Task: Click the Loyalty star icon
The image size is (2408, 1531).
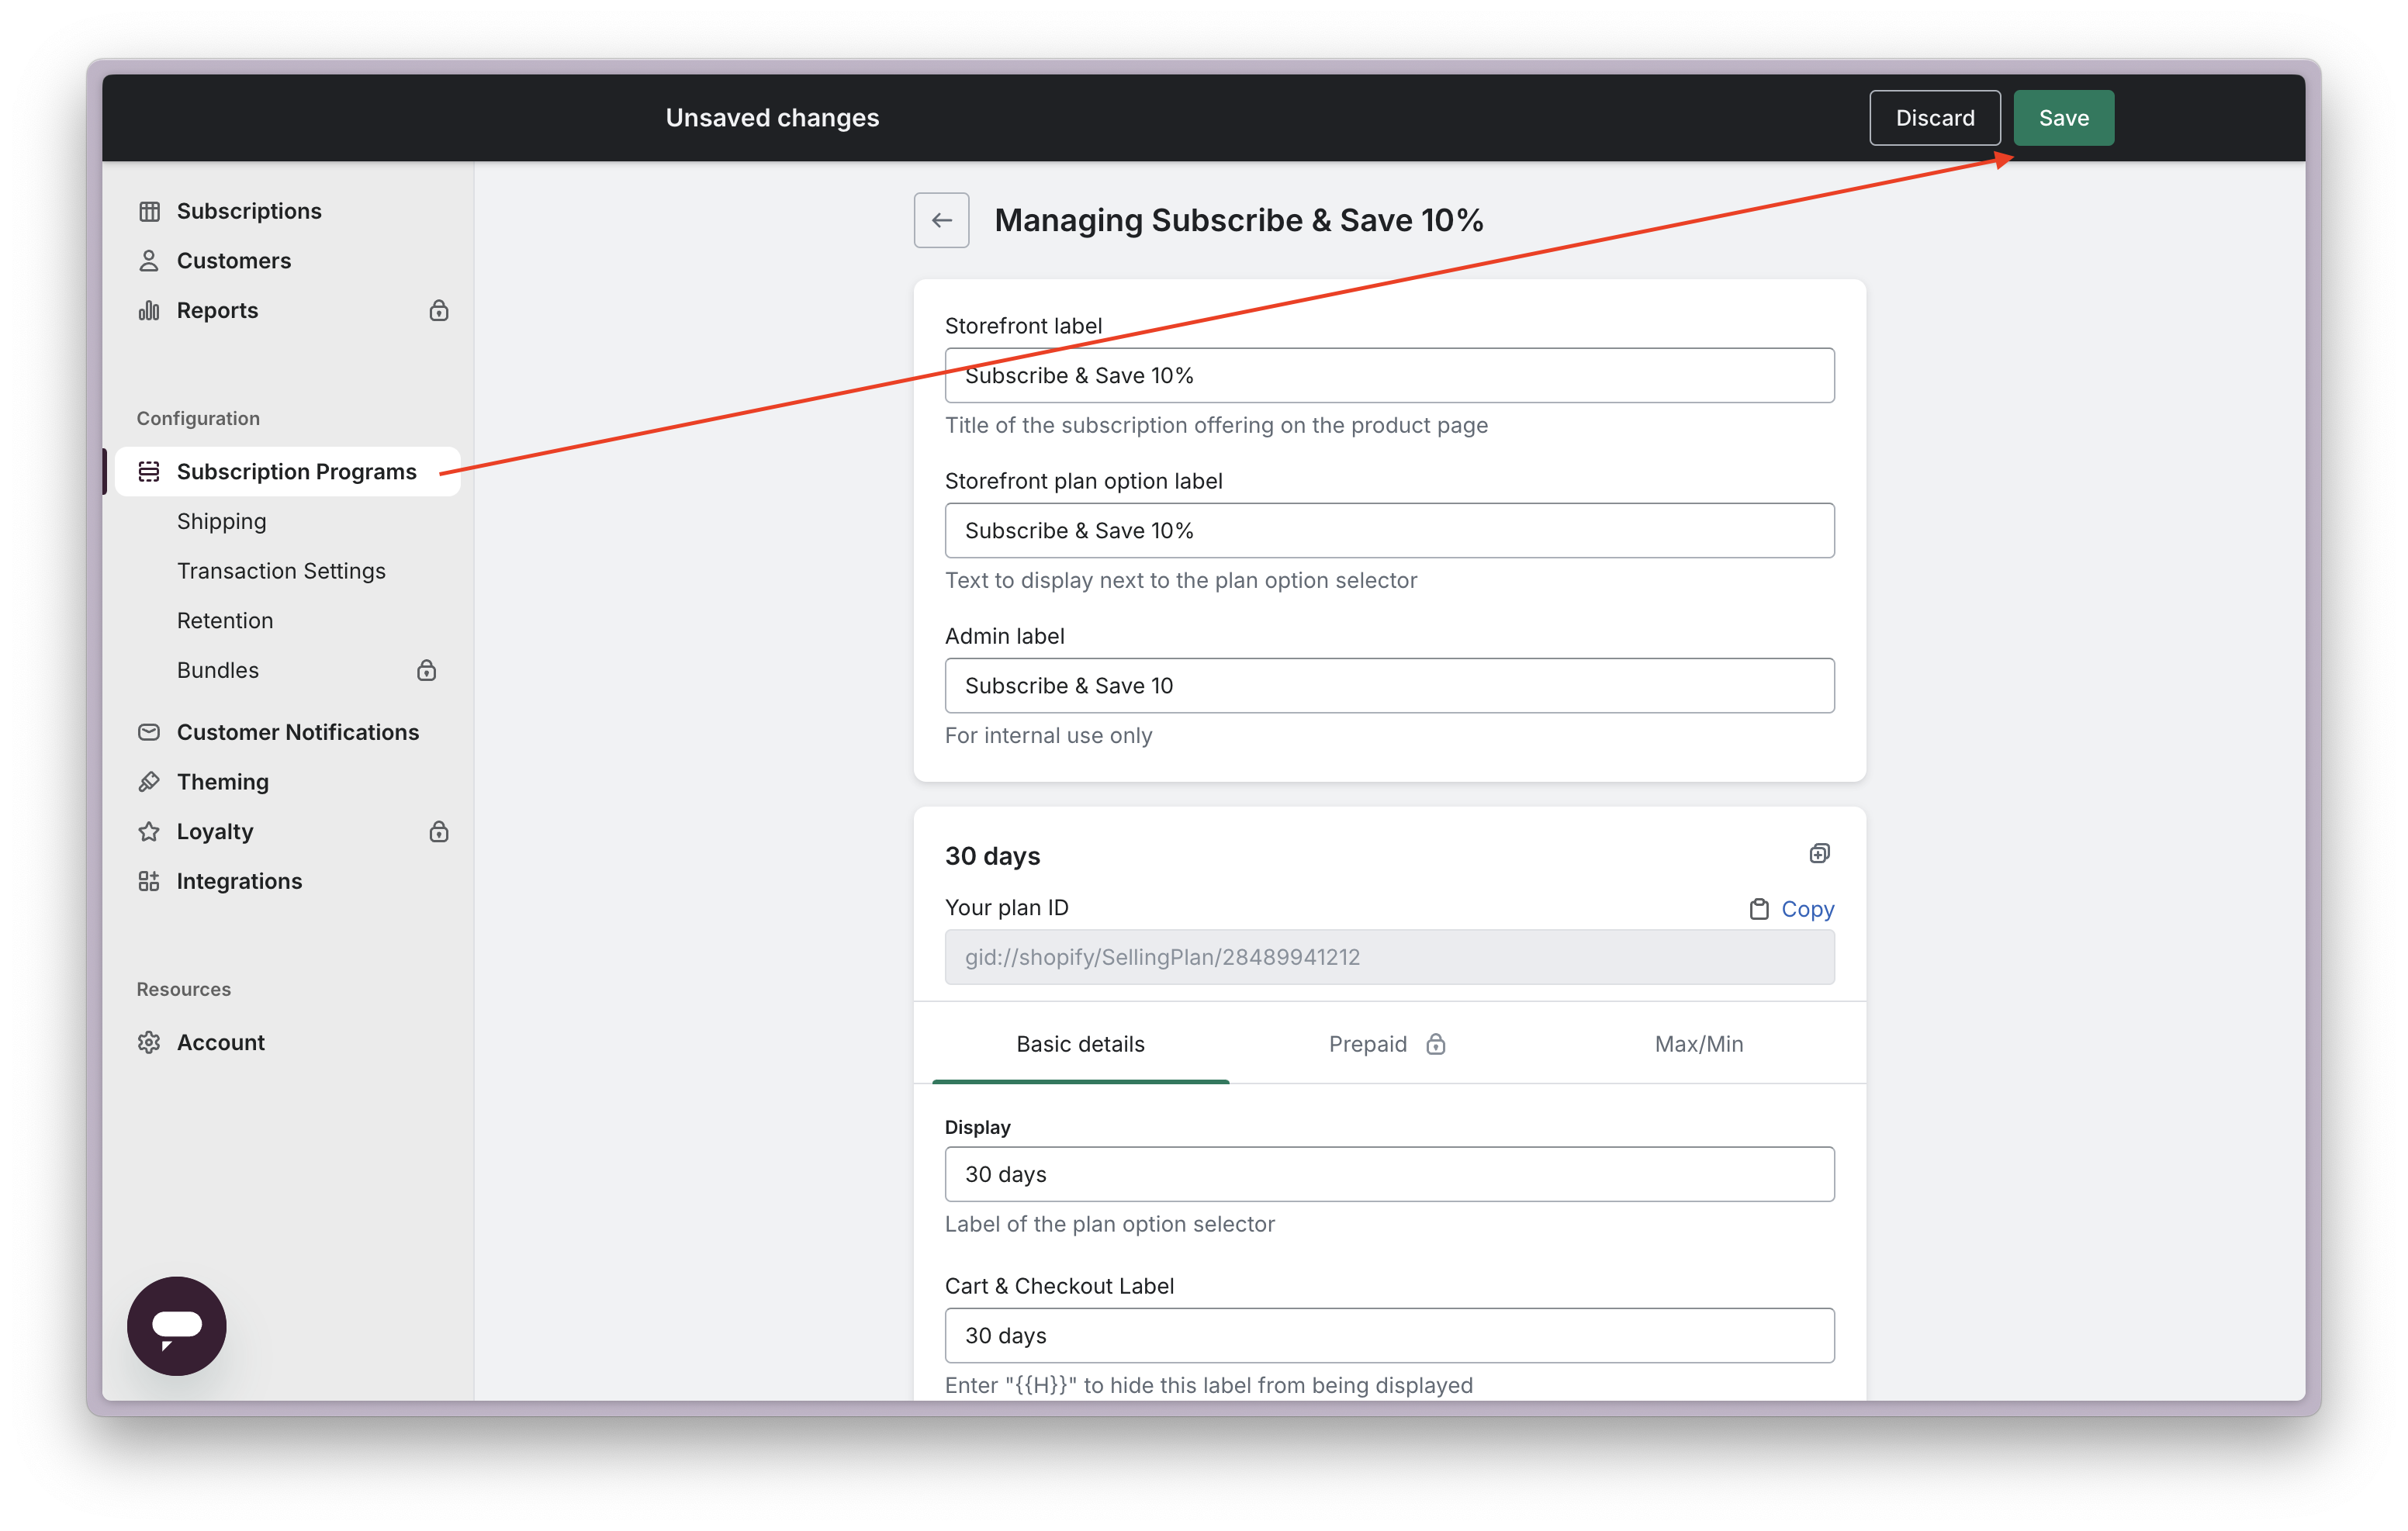Action: tap(149, 831)
